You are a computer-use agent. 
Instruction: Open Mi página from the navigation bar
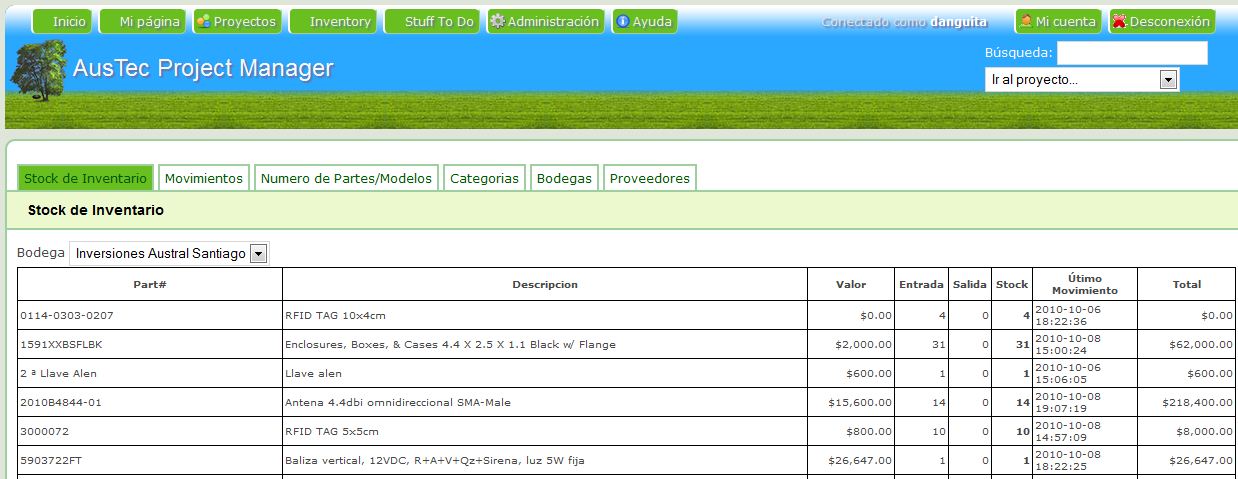[143, 21]
